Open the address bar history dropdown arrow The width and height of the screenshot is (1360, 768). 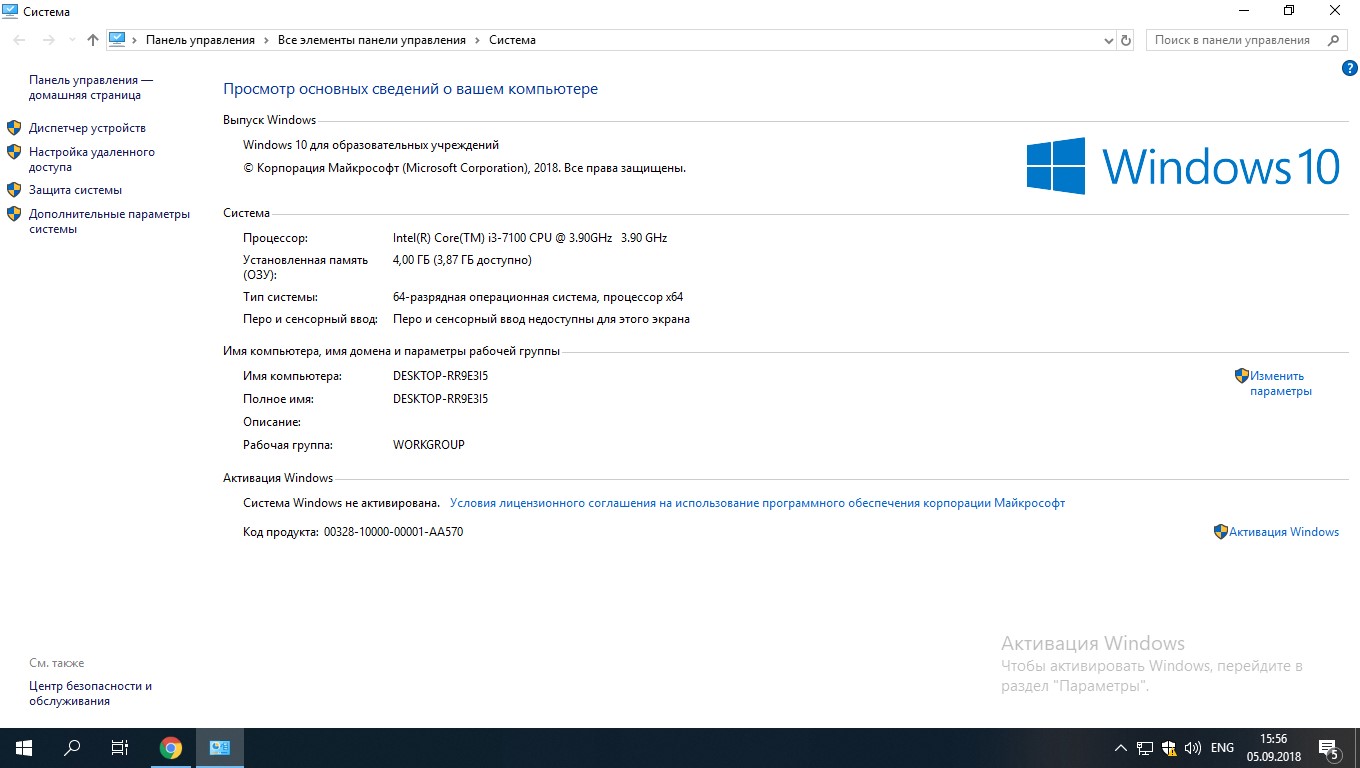tap(1108, 41)
